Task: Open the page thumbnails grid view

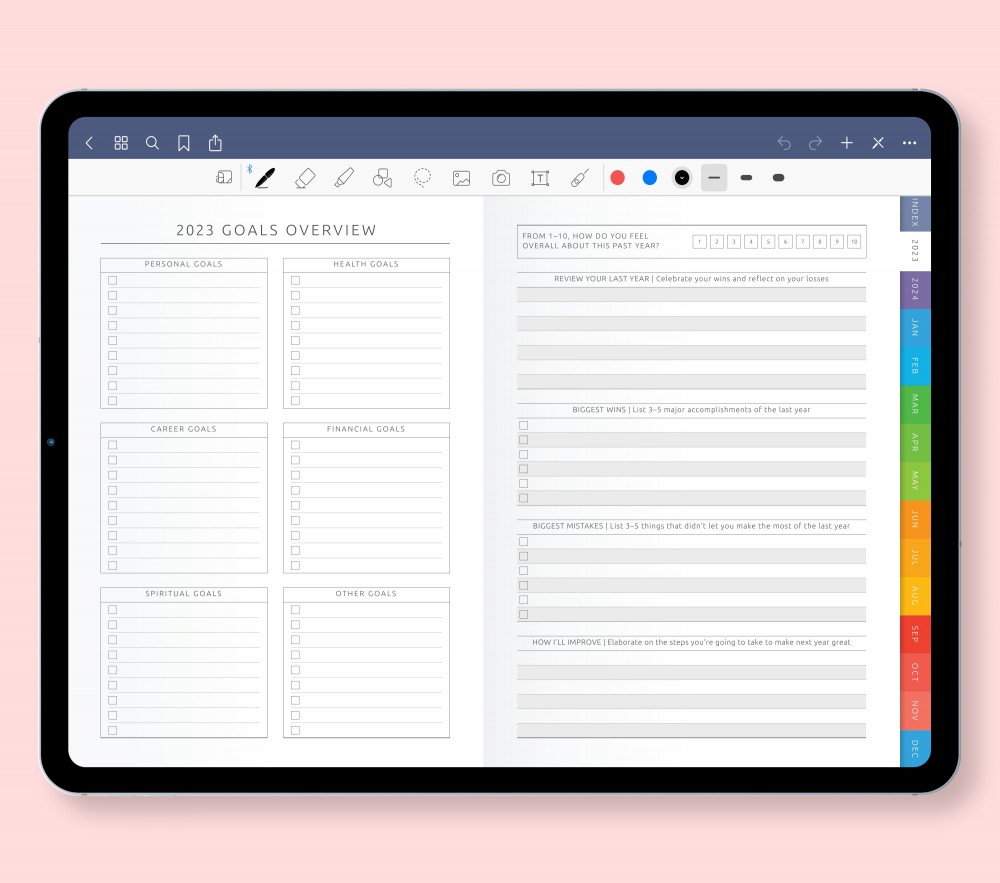Action: coord(121,143)
